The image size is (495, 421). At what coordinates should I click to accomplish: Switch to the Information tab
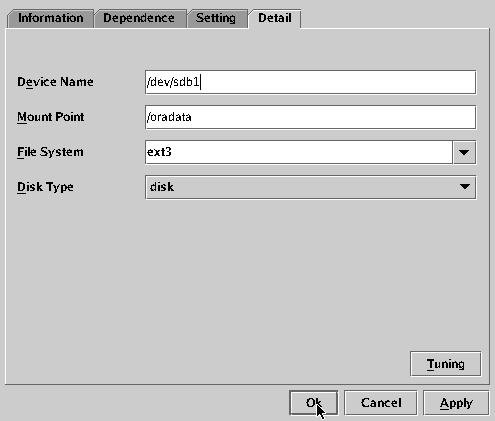click(50, 18)
